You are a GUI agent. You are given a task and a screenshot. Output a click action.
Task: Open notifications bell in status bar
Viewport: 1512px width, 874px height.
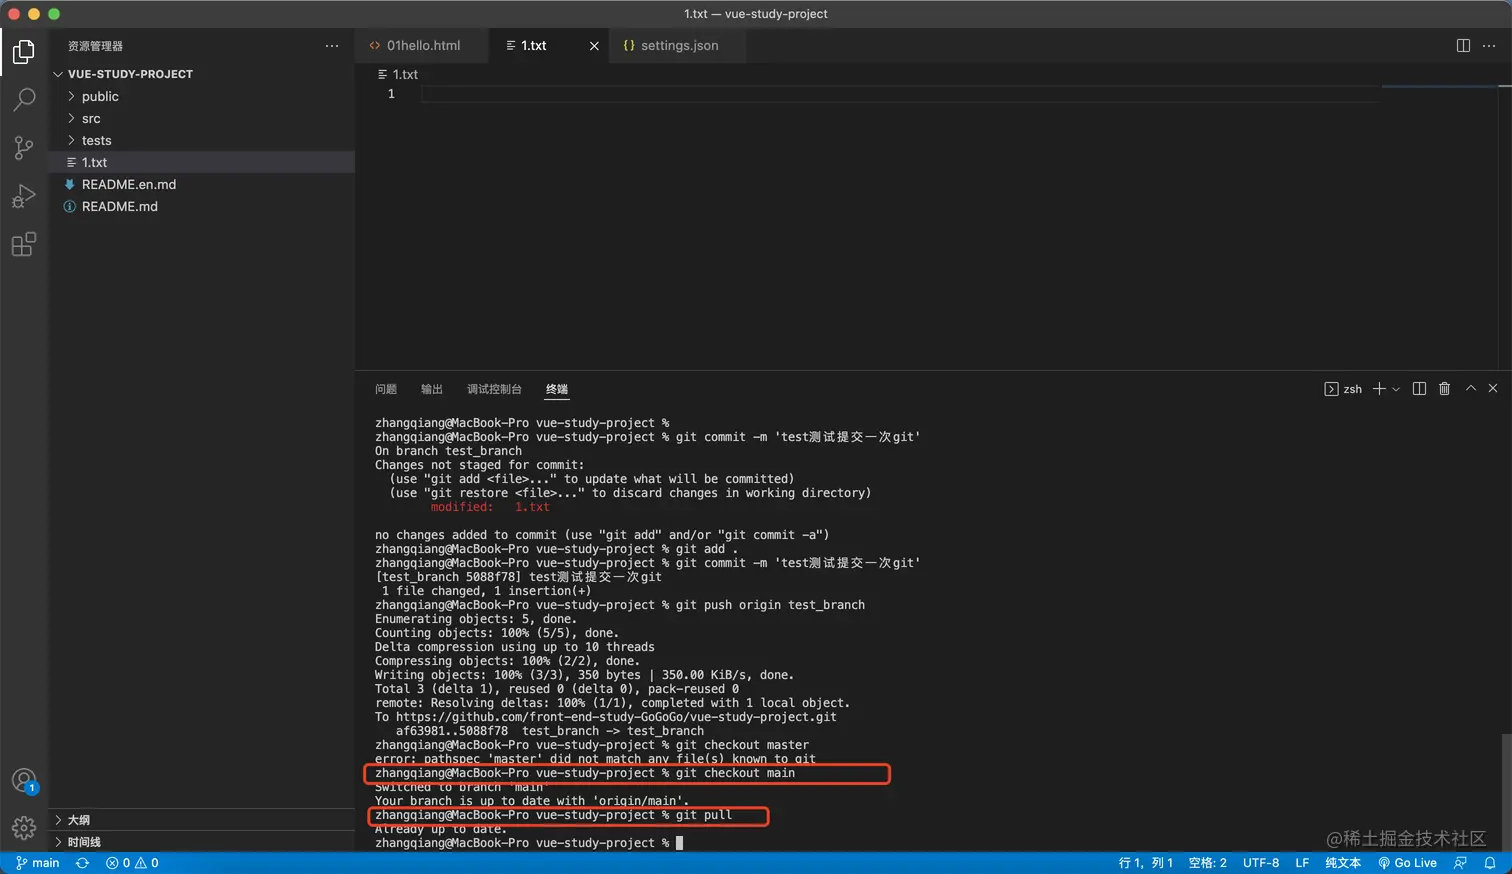click(1490, 863)
